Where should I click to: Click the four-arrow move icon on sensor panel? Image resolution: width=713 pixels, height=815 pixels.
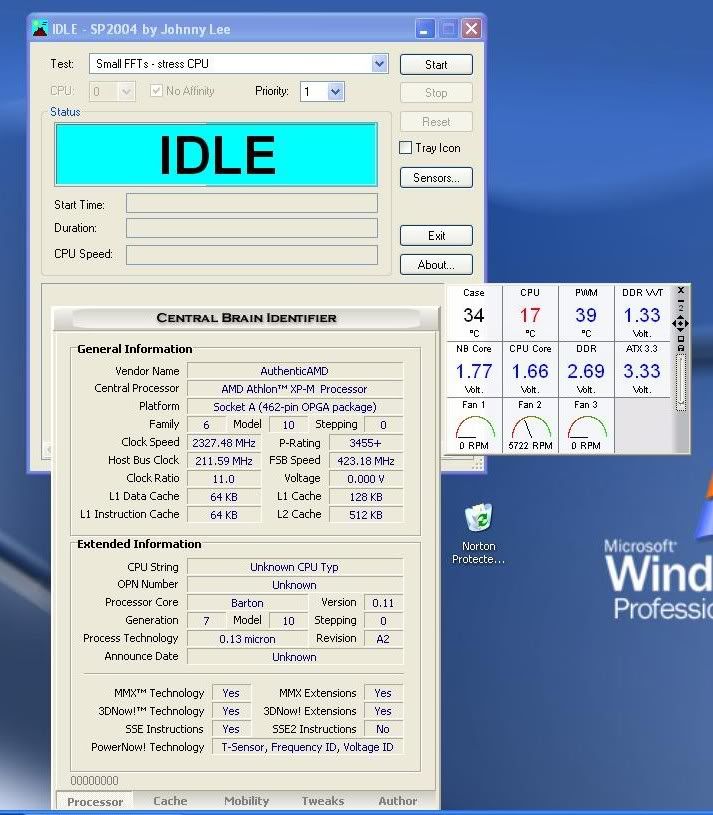pos(681,324)
